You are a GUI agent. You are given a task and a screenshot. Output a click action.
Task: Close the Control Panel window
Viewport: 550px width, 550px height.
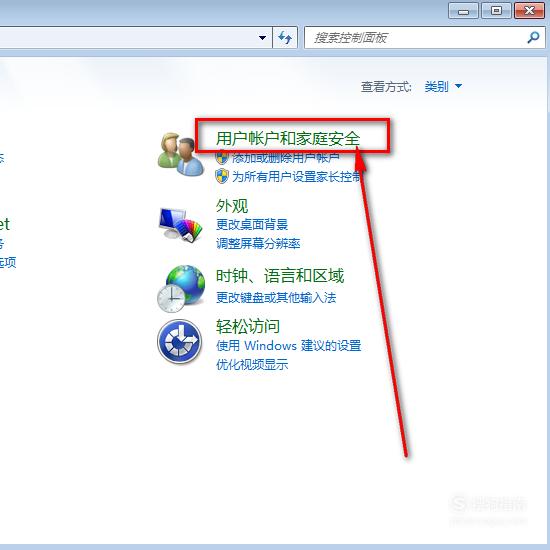point(529,11)
